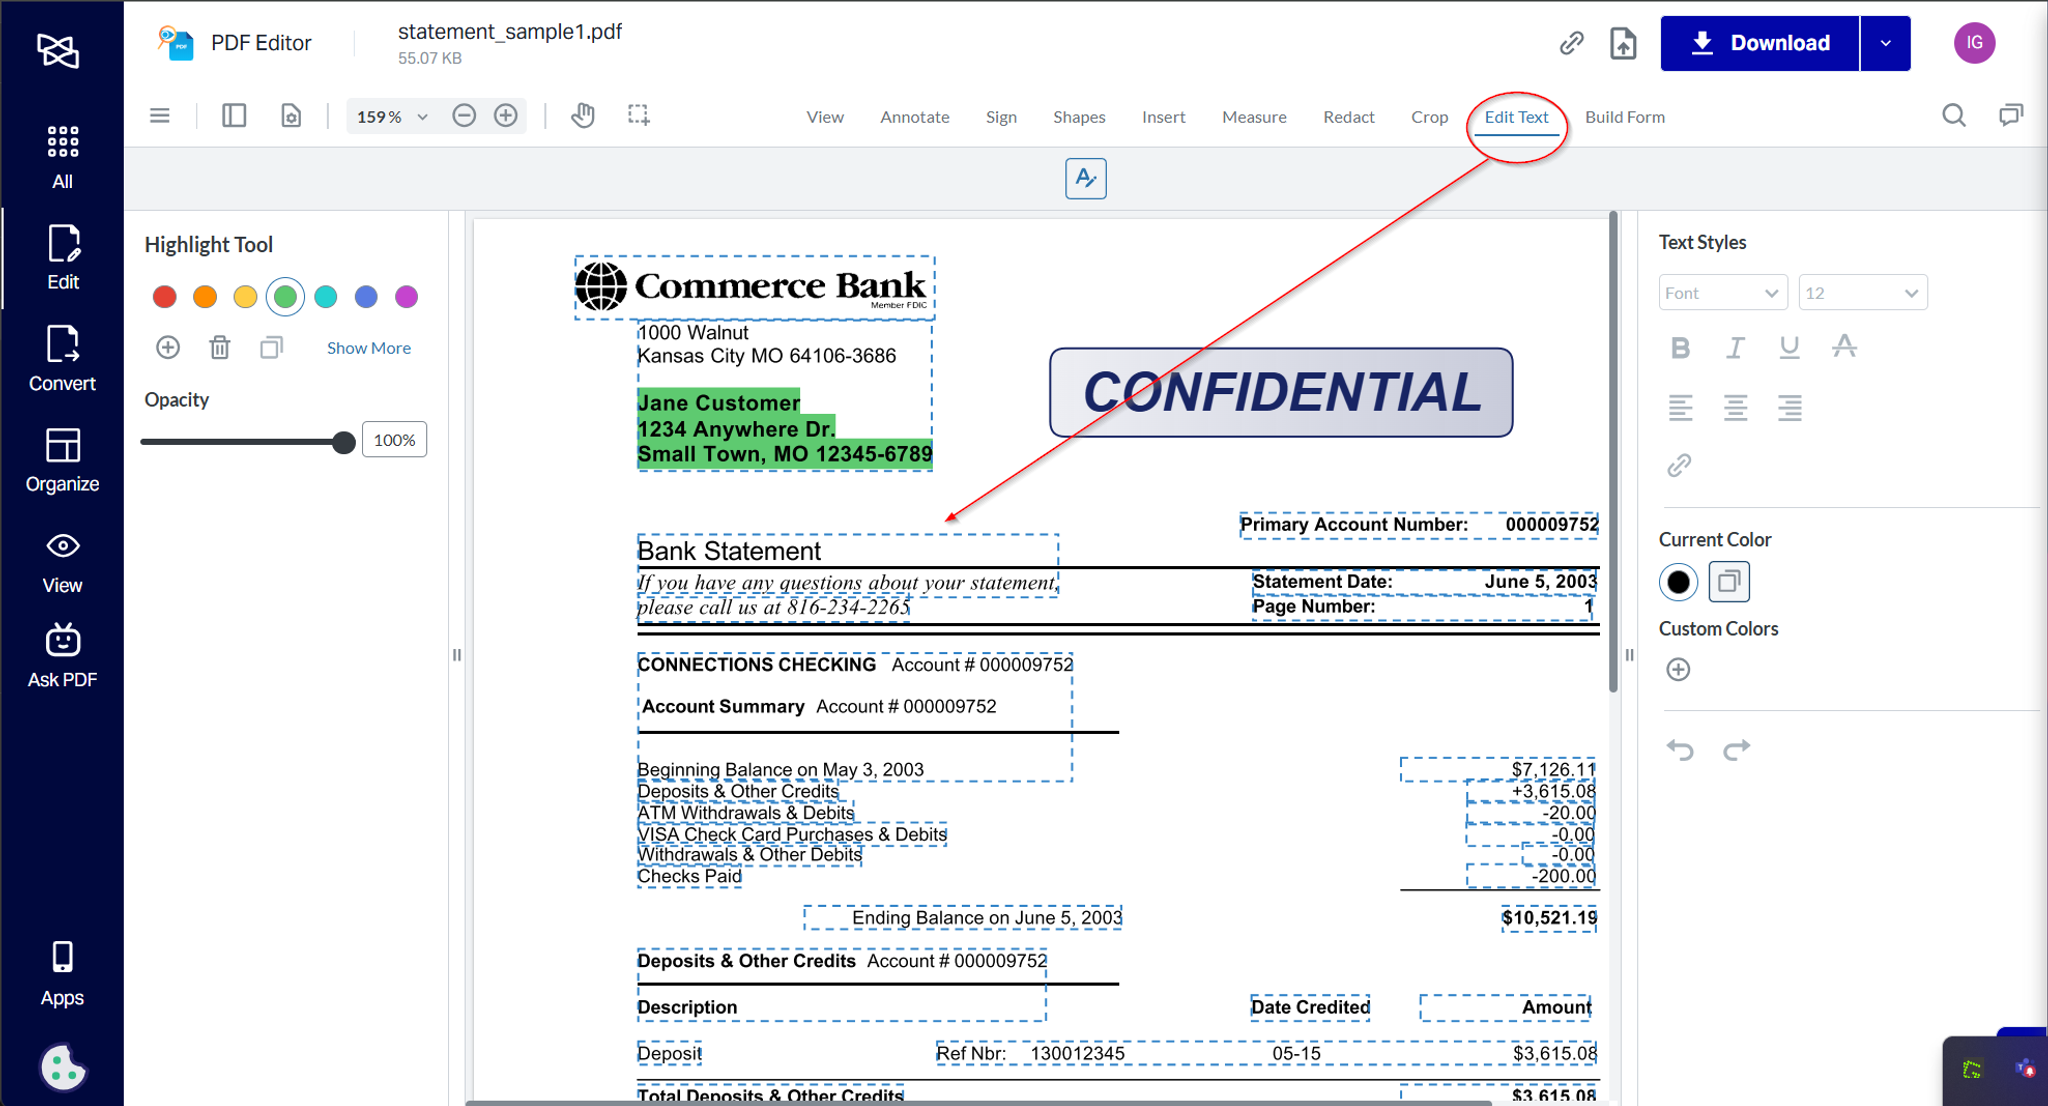Click the opacity slider handle

coord(343,442)
